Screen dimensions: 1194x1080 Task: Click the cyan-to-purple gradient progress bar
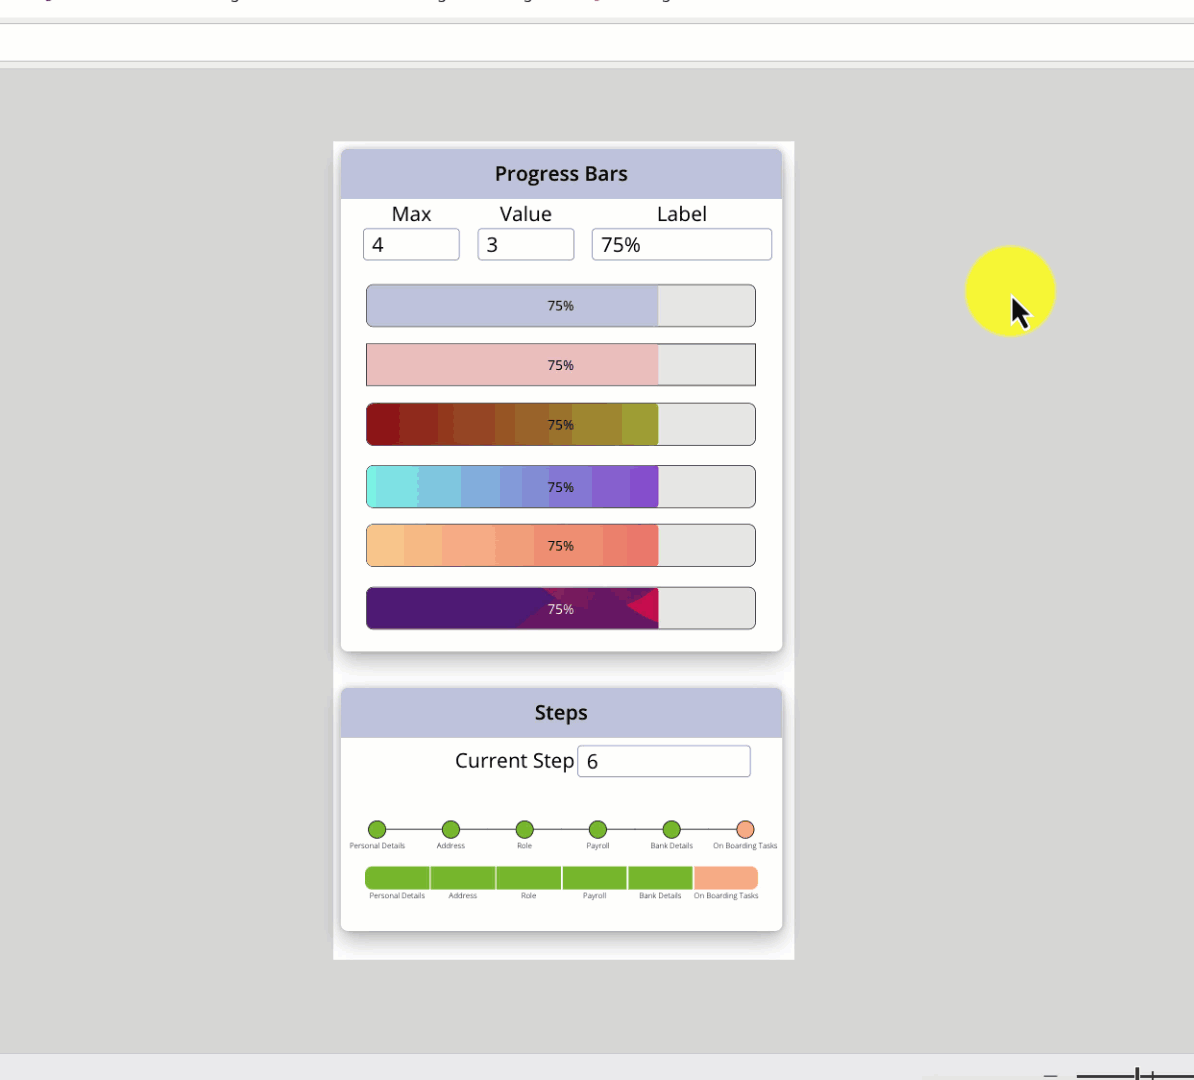560,487
